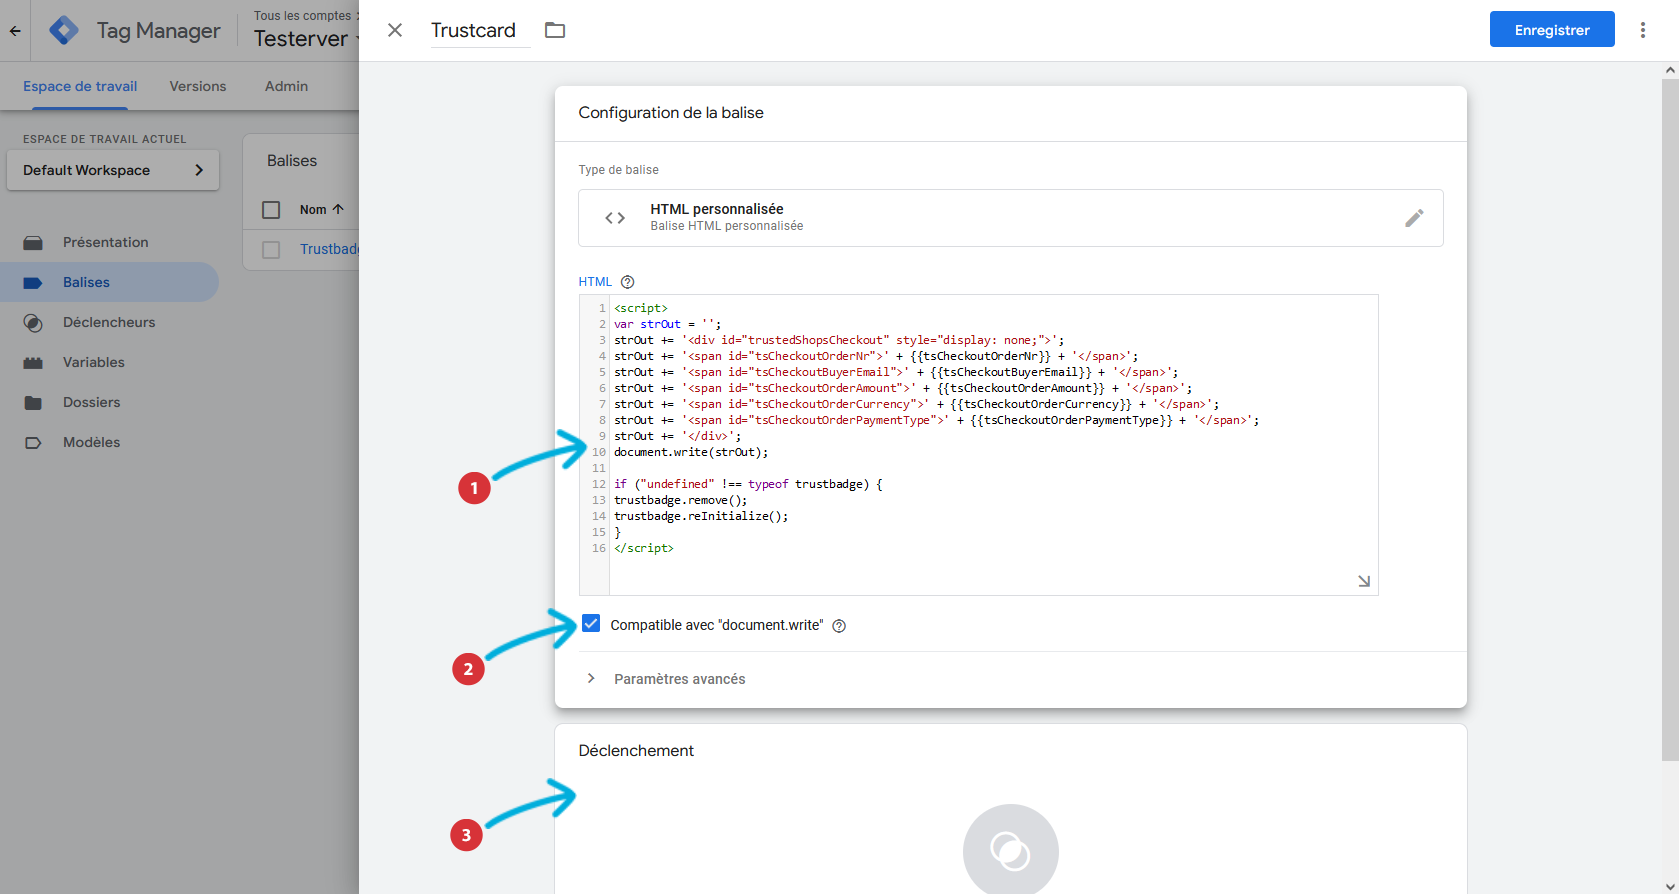This screenshot has width=1679, height=894.
Task: Click the Présentation briefcase icon
Action: 33,243
